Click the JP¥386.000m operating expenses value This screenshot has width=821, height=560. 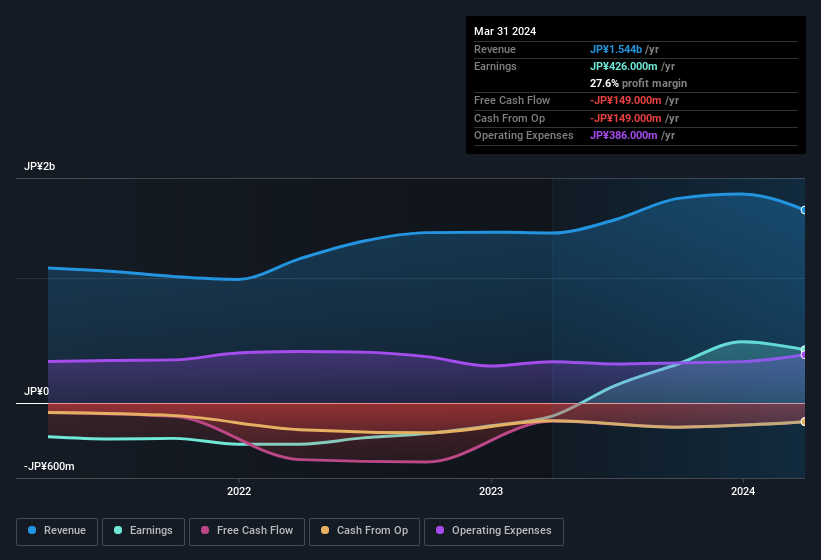coord(624,136)
